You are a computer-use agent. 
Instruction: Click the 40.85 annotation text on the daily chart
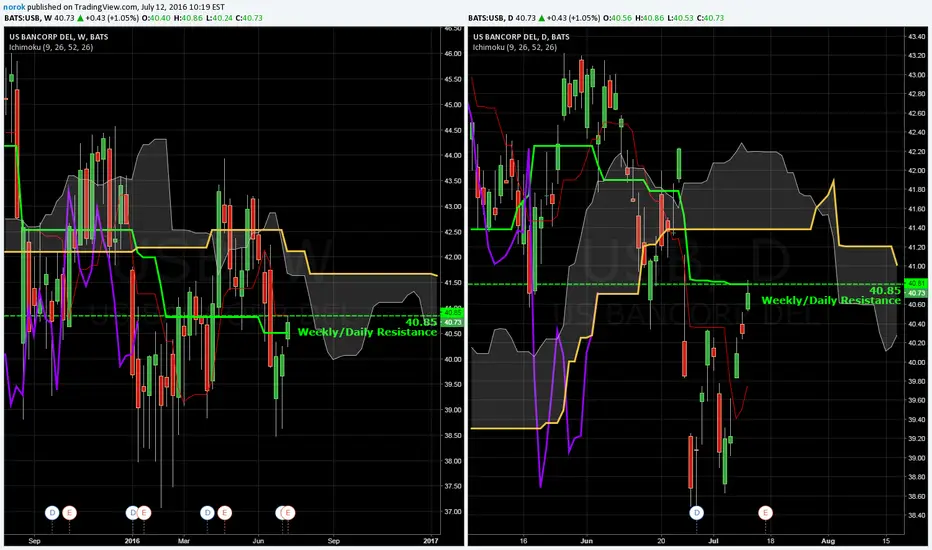tap(885, 291)
